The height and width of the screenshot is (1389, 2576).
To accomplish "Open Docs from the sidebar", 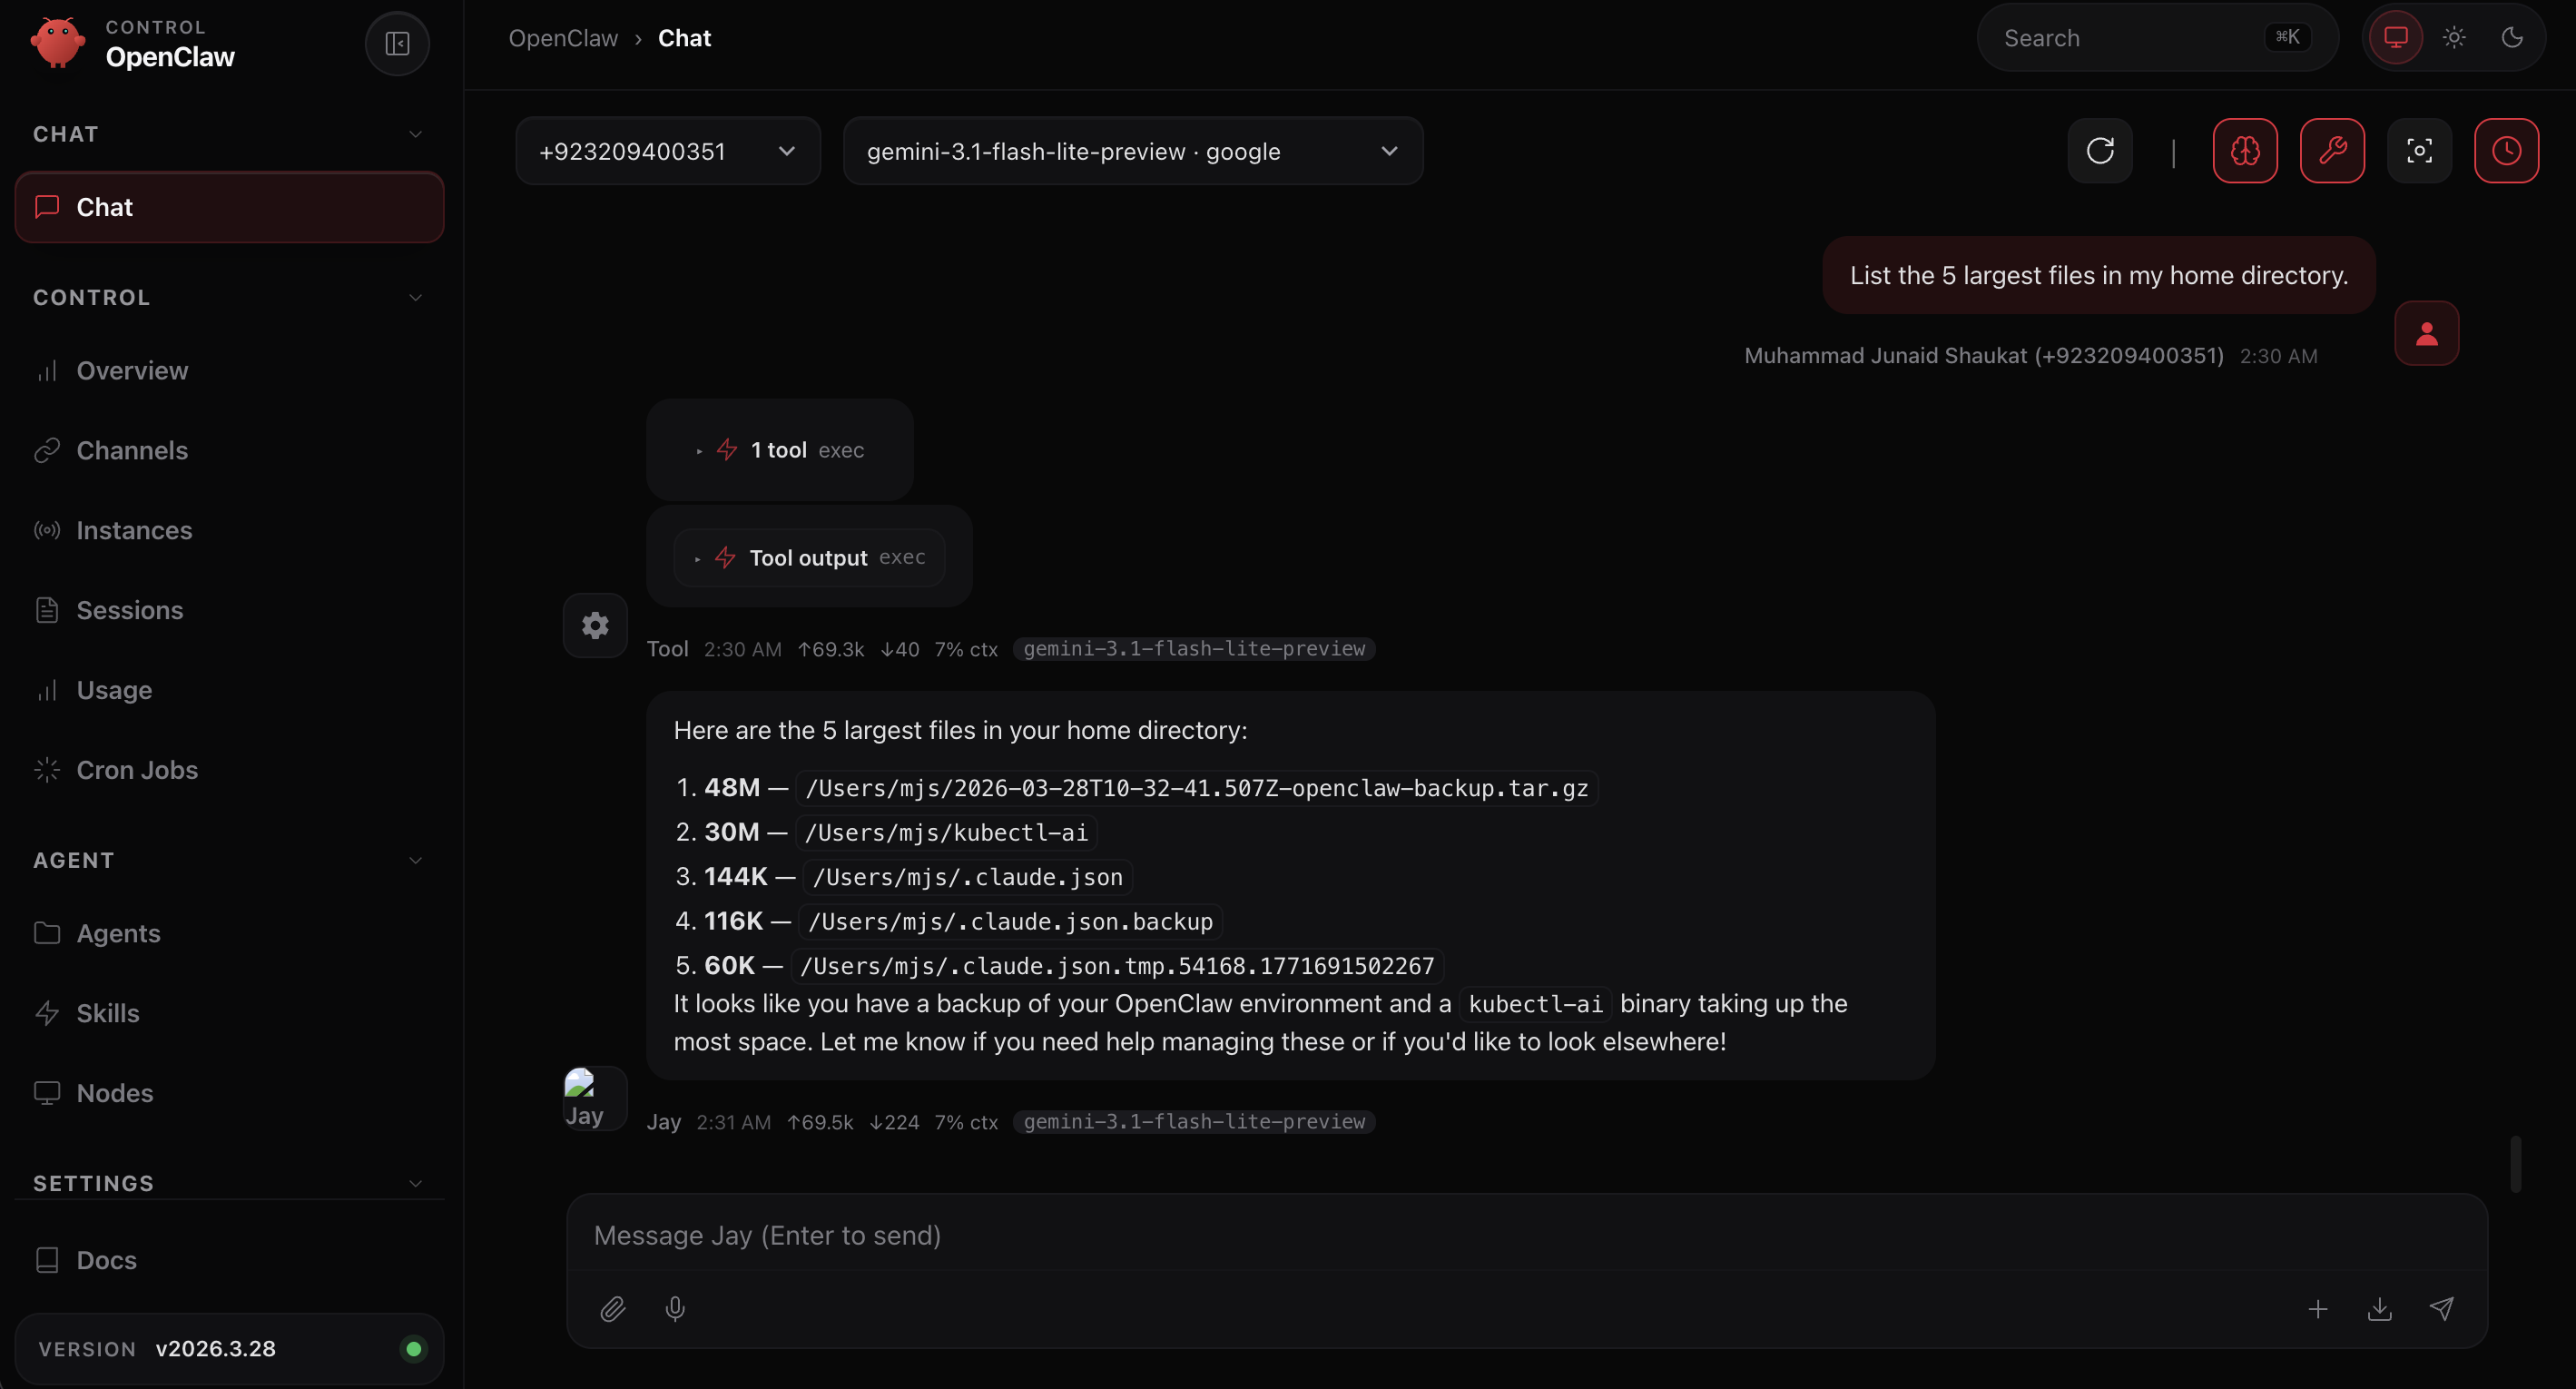I will coord(106,1260).
